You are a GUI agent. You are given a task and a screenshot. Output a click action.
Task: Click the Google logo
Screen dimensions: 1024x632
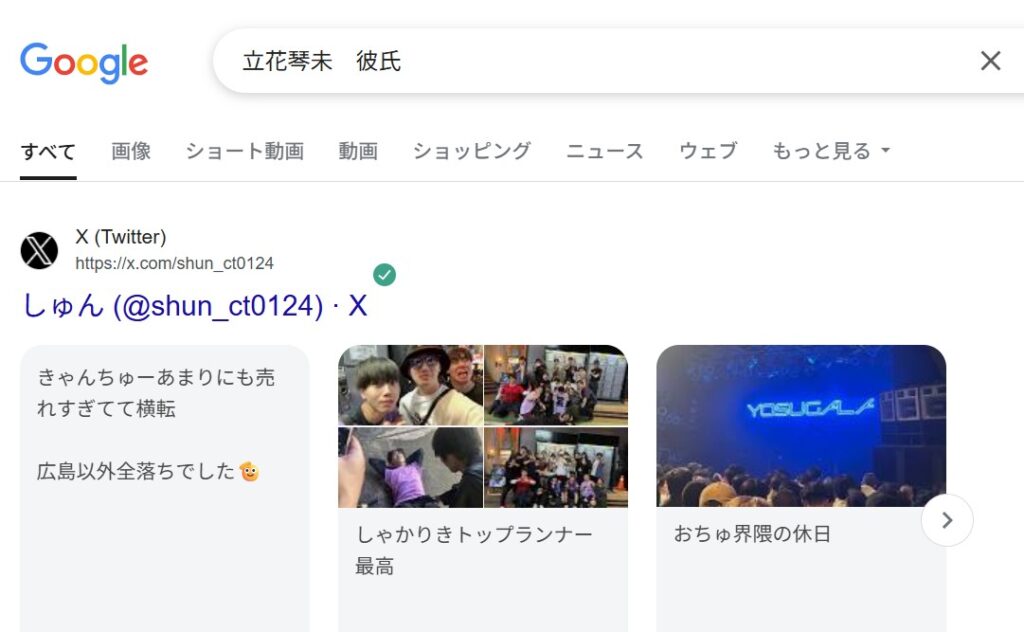(x=84, y=63)
